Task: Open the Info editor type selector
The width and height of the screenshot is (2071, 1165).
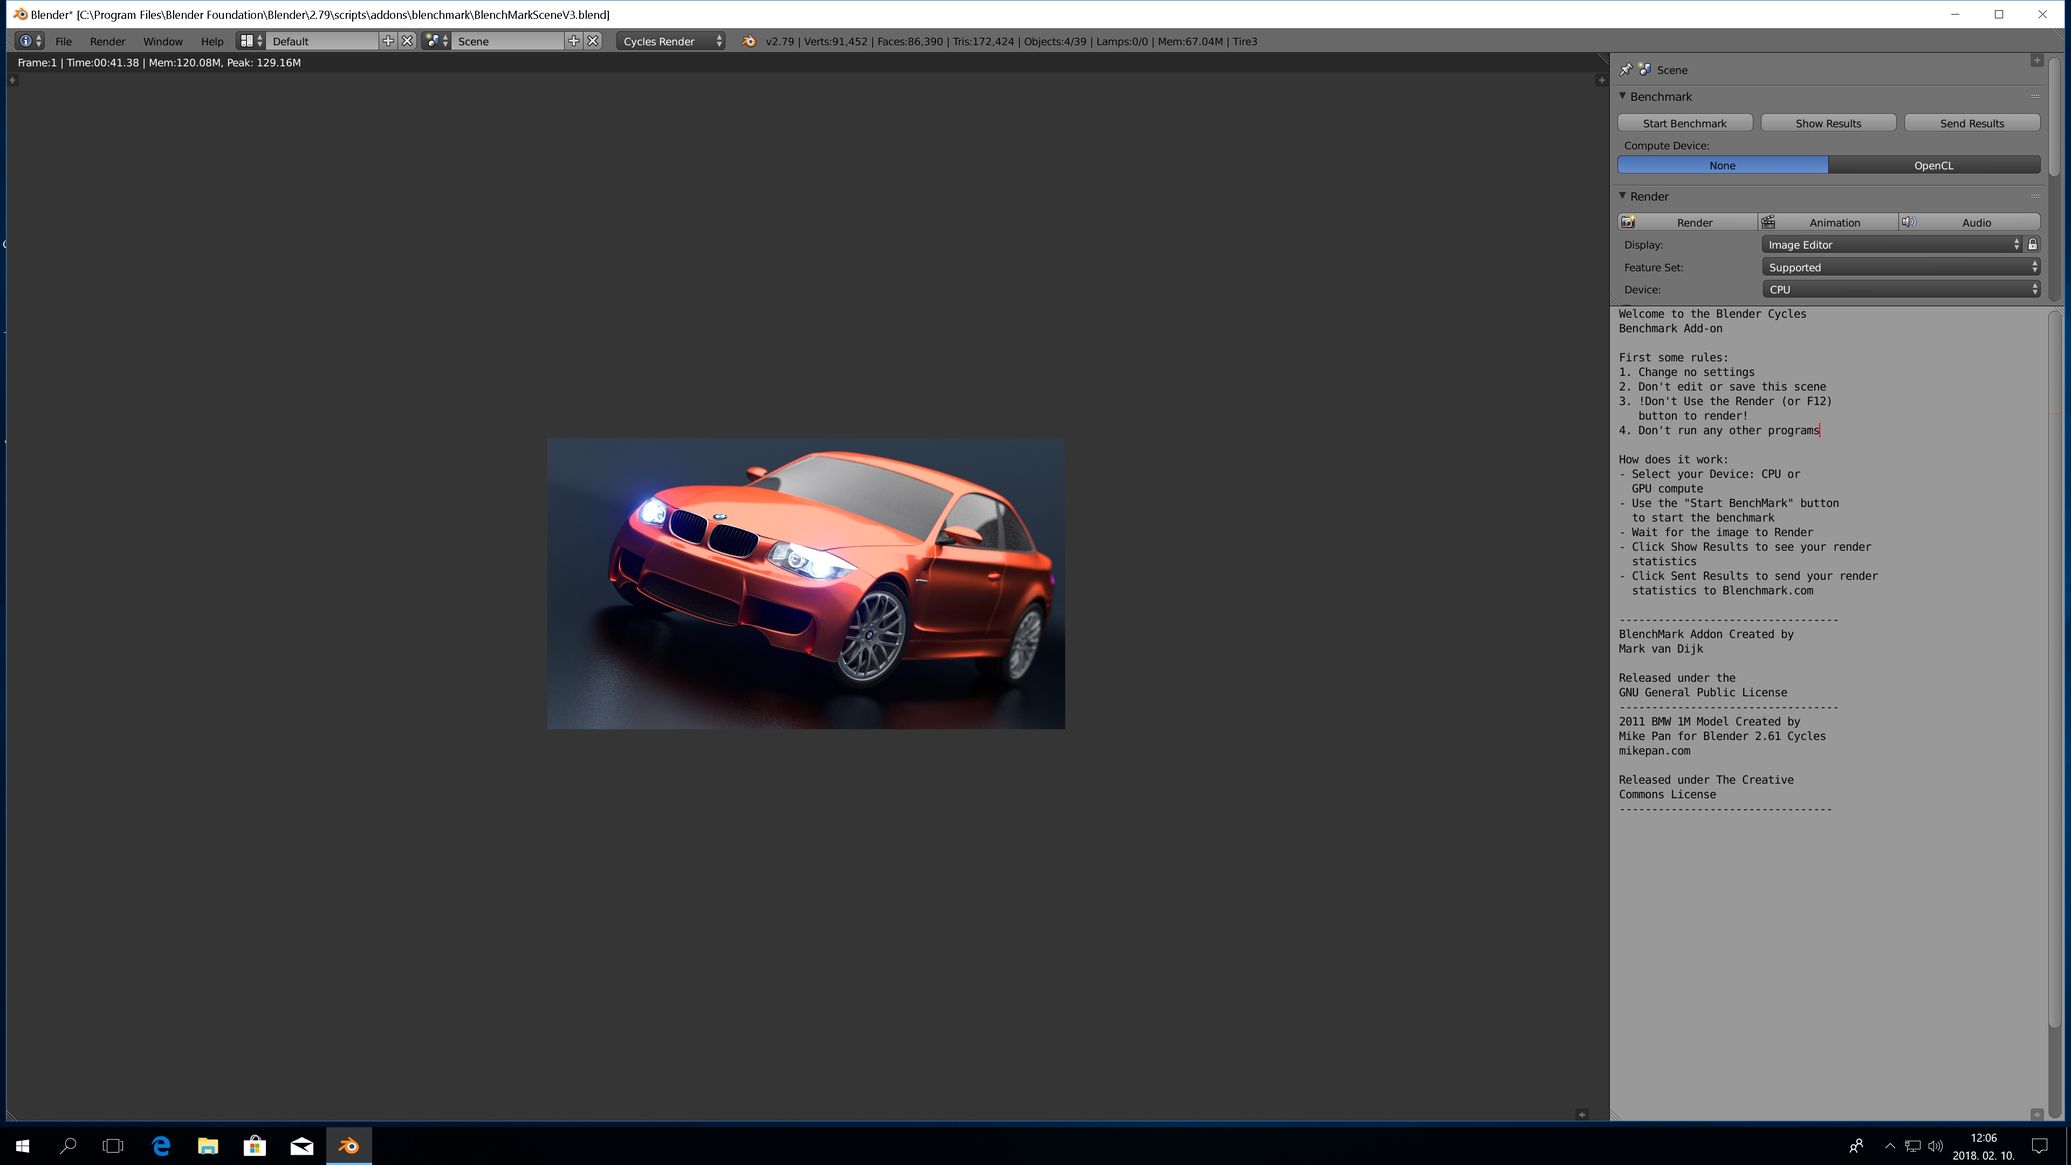Action: pos(30,41)
